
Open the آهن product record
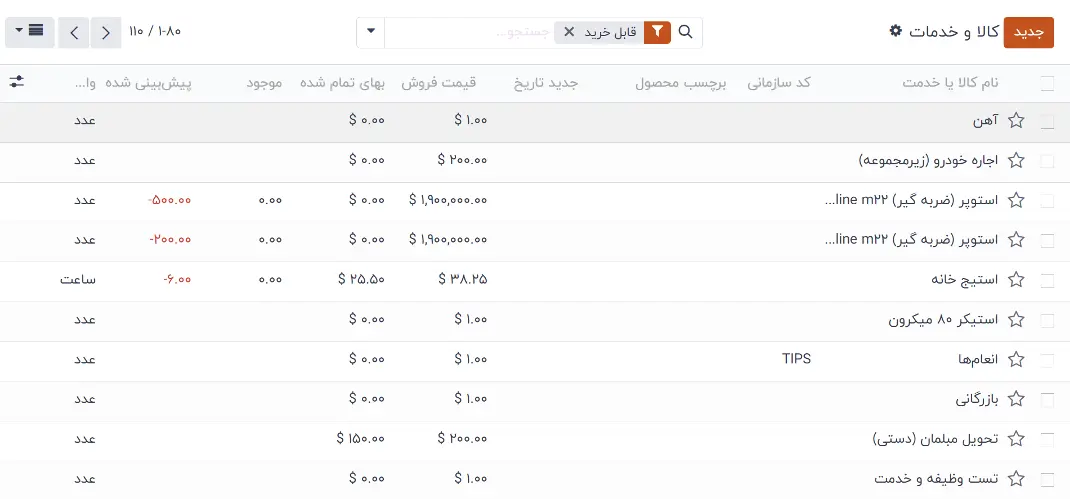tap(985, 122)
